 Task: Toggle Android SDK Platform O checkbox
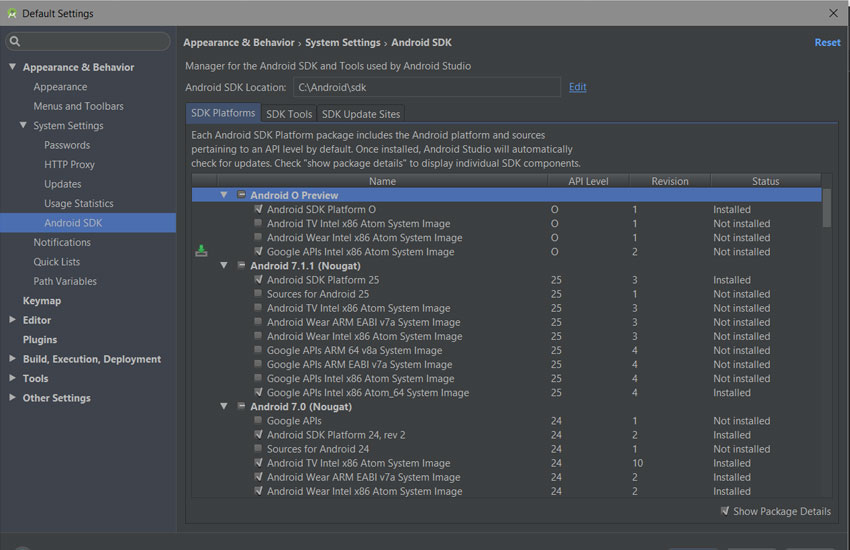click(259, 209)
